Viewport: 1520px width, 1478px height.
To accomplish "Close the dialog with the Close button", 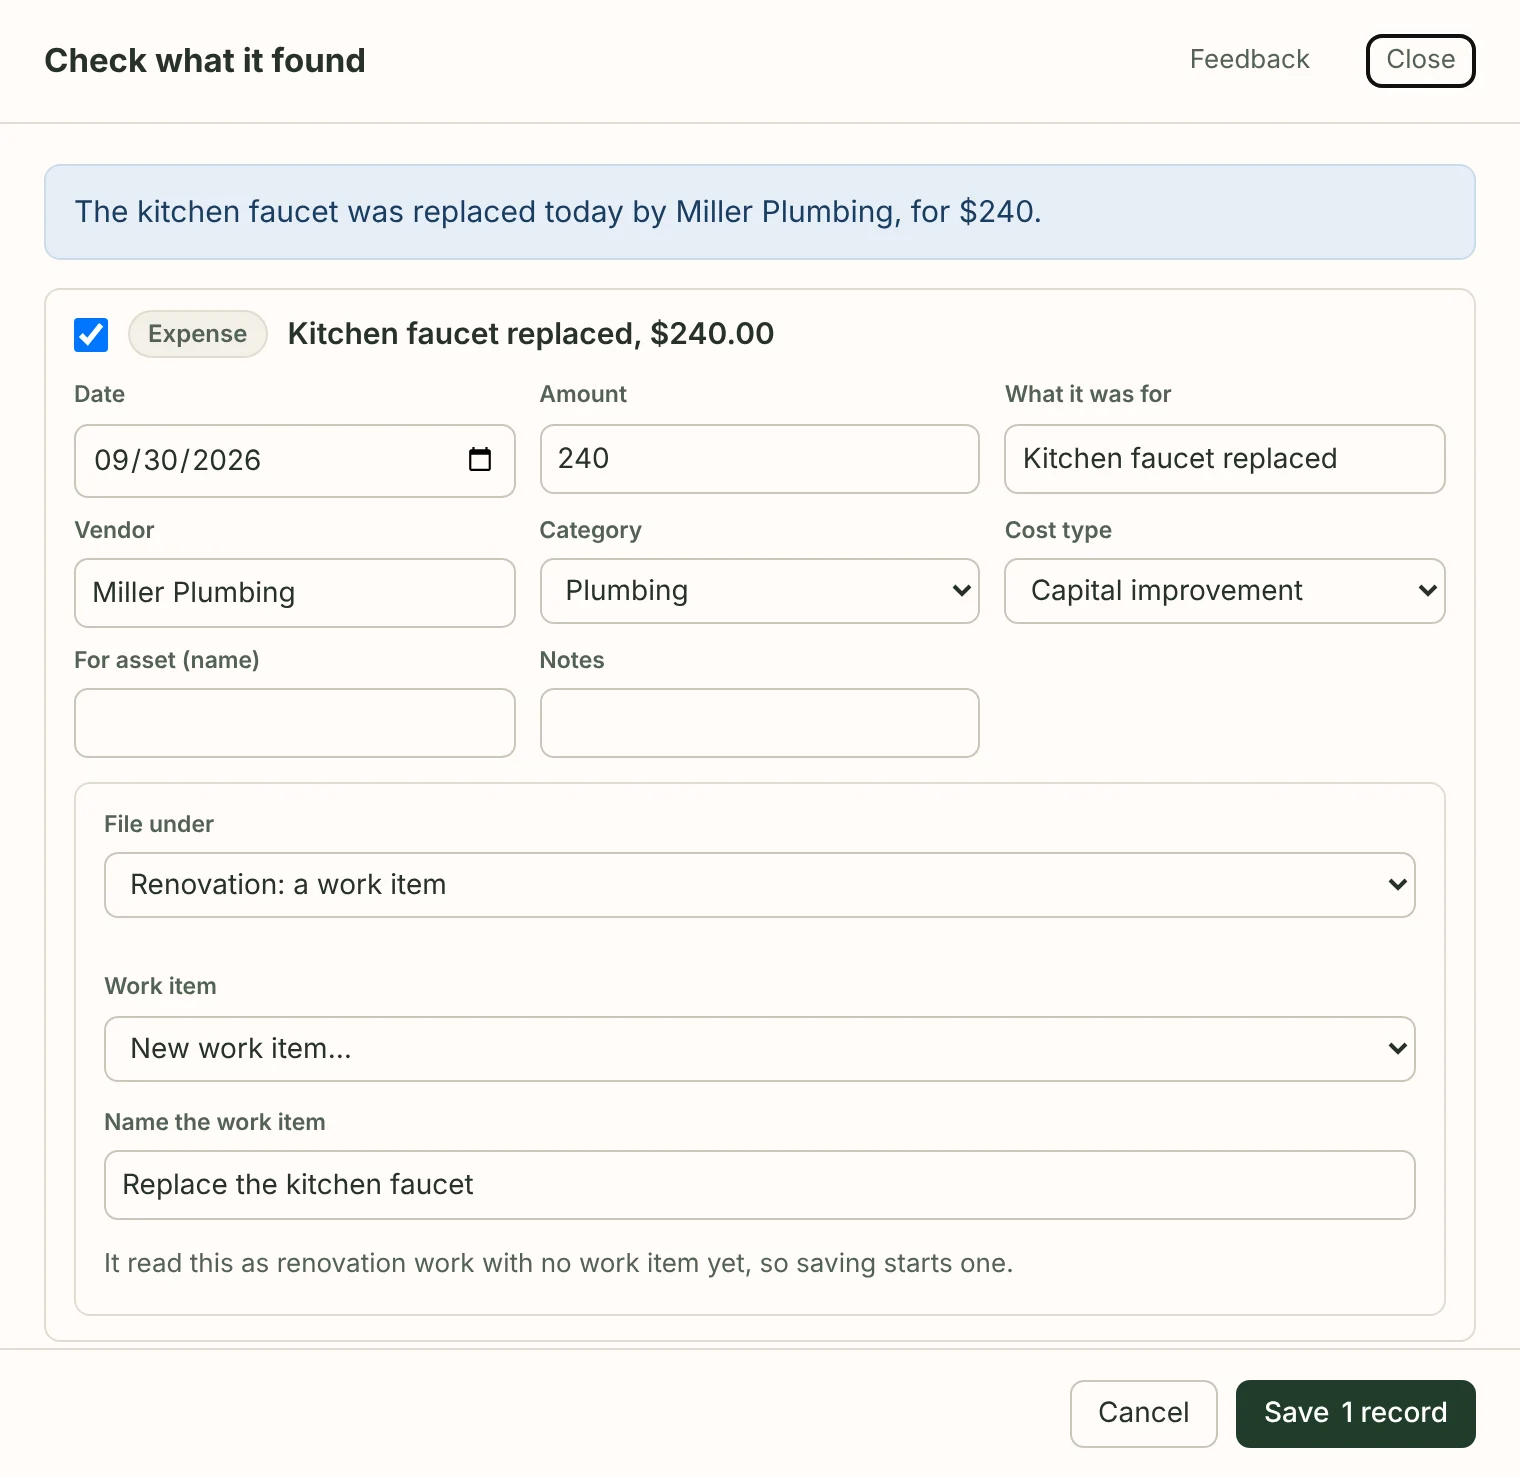I will pos(1420,61).
